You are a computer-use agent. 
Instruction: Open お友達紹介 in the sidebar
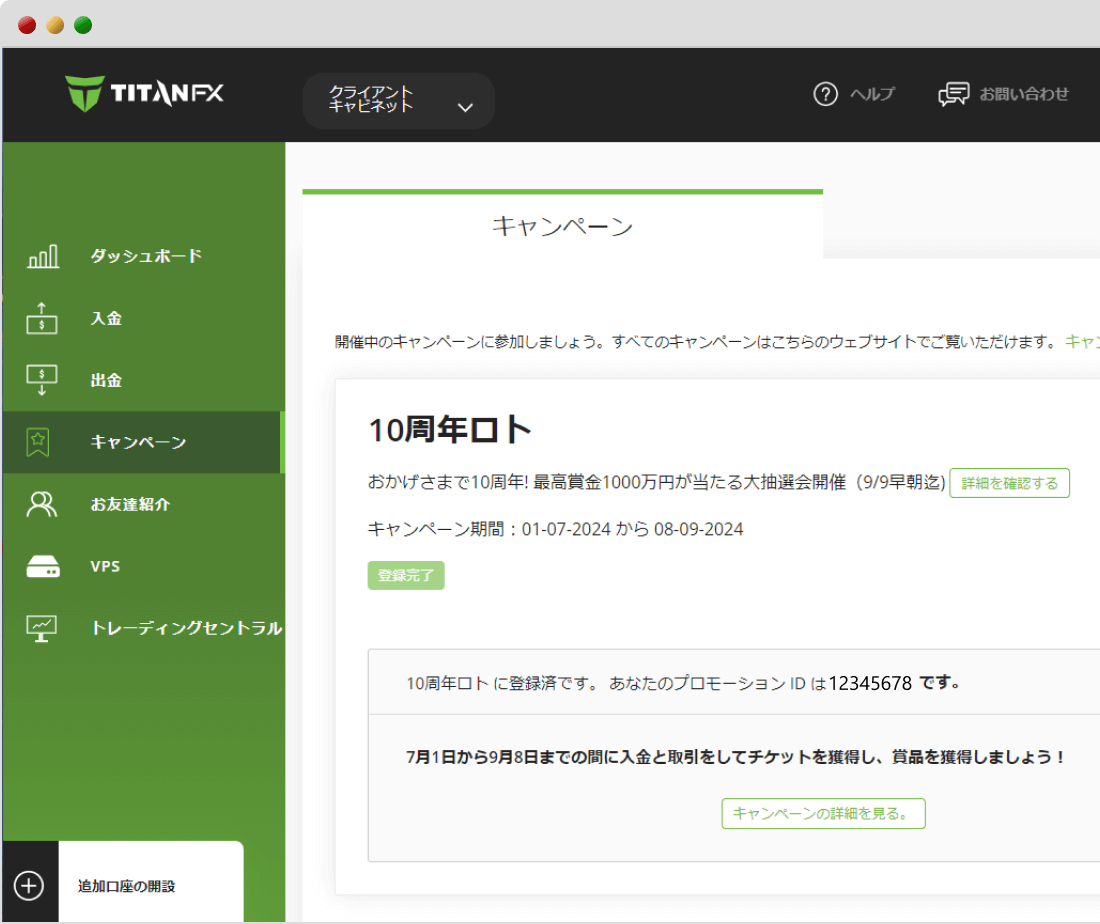click(130, 504)
